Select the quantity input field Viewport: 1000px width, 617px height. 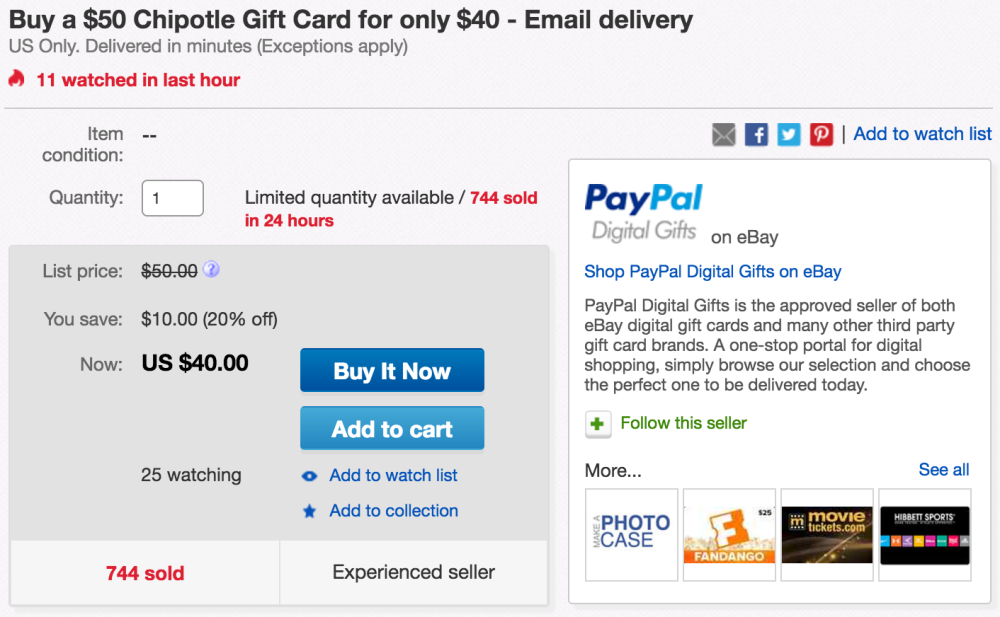[x=172, y=198]
